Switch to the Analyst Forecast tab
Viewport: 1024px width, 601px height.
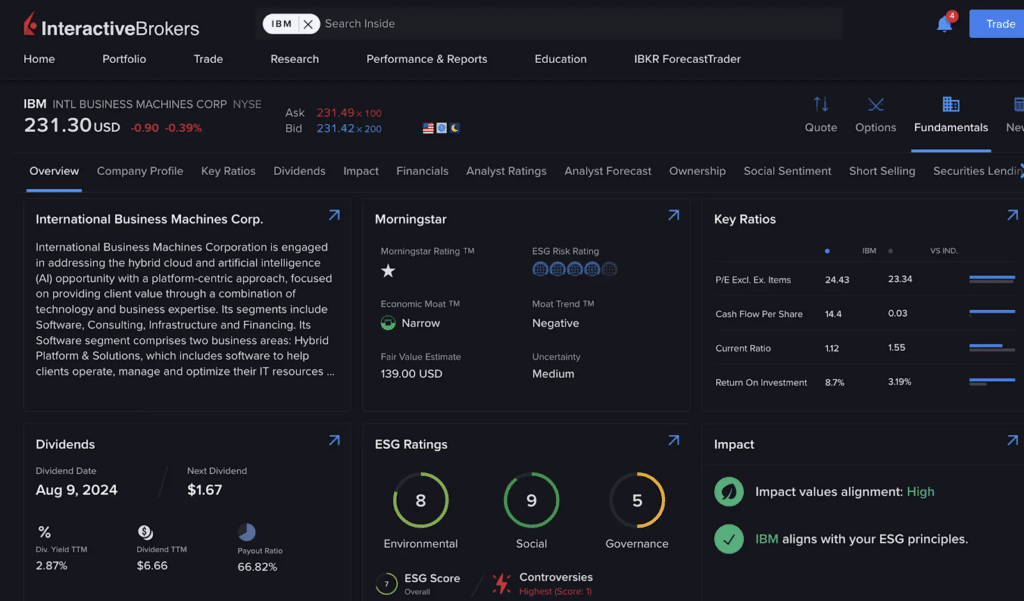click(x=608, y=171)
